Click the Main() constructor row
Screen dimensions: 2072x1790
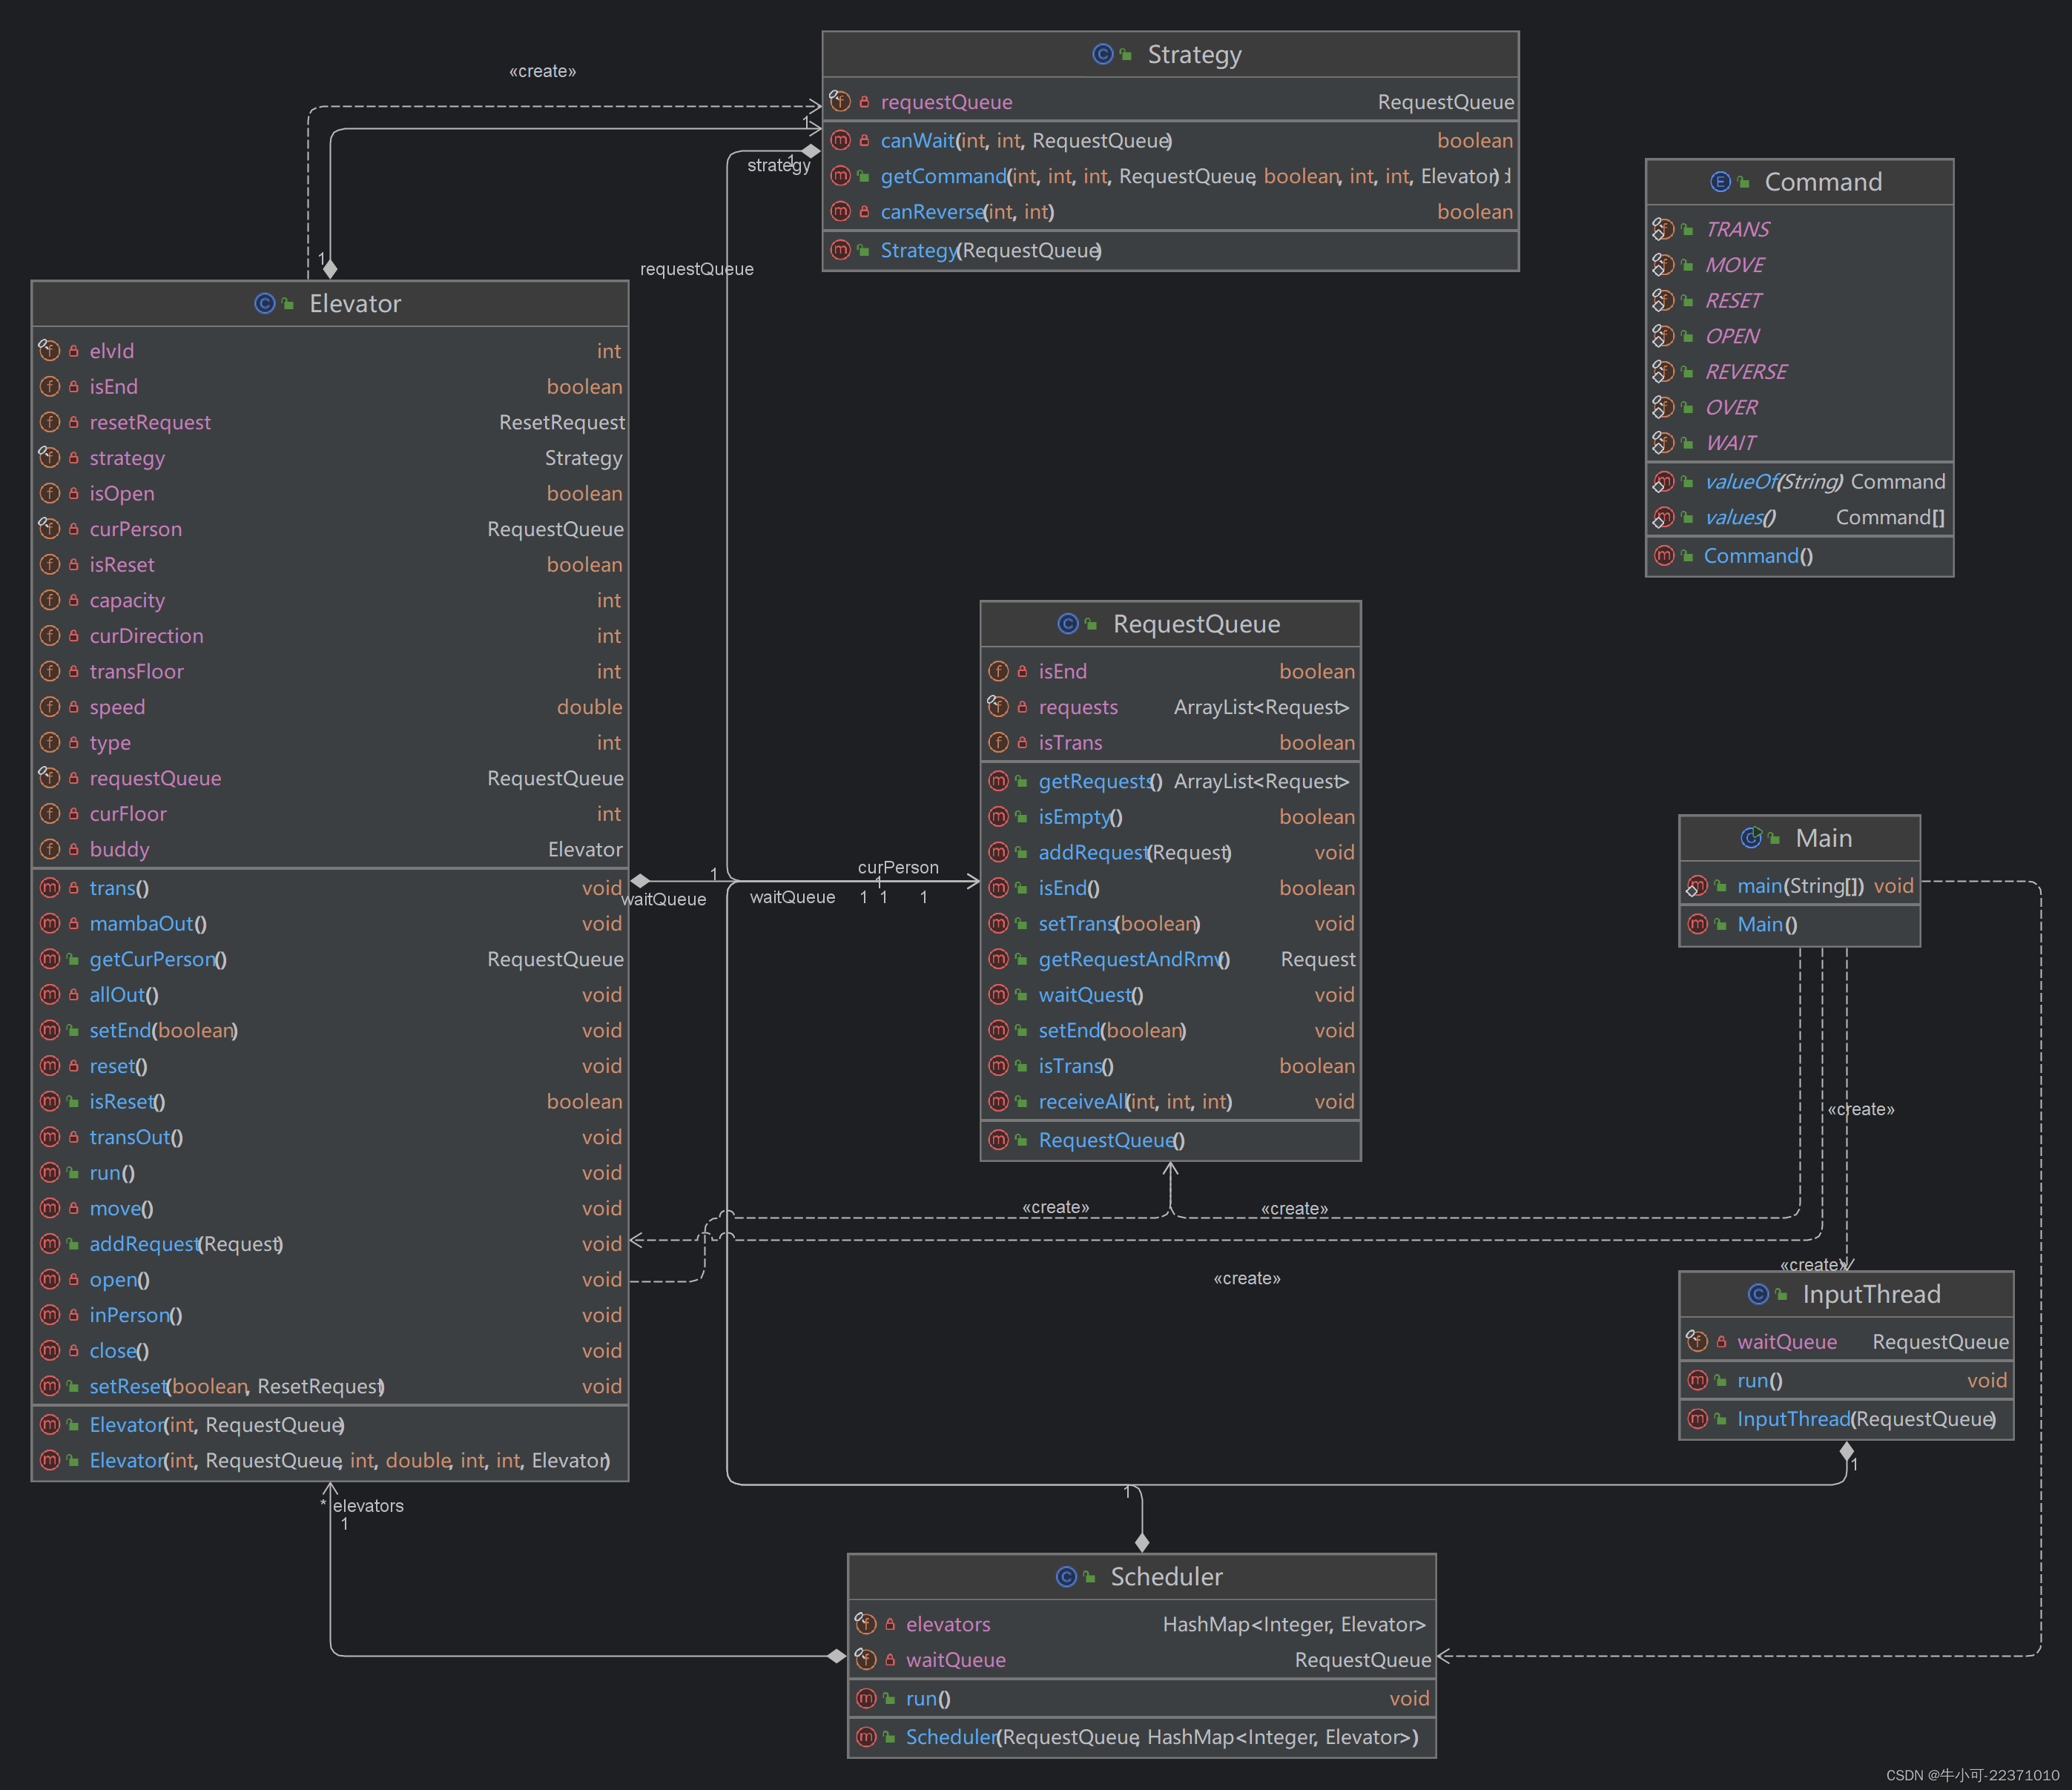pyautogui.click(x=1800, y=924)
